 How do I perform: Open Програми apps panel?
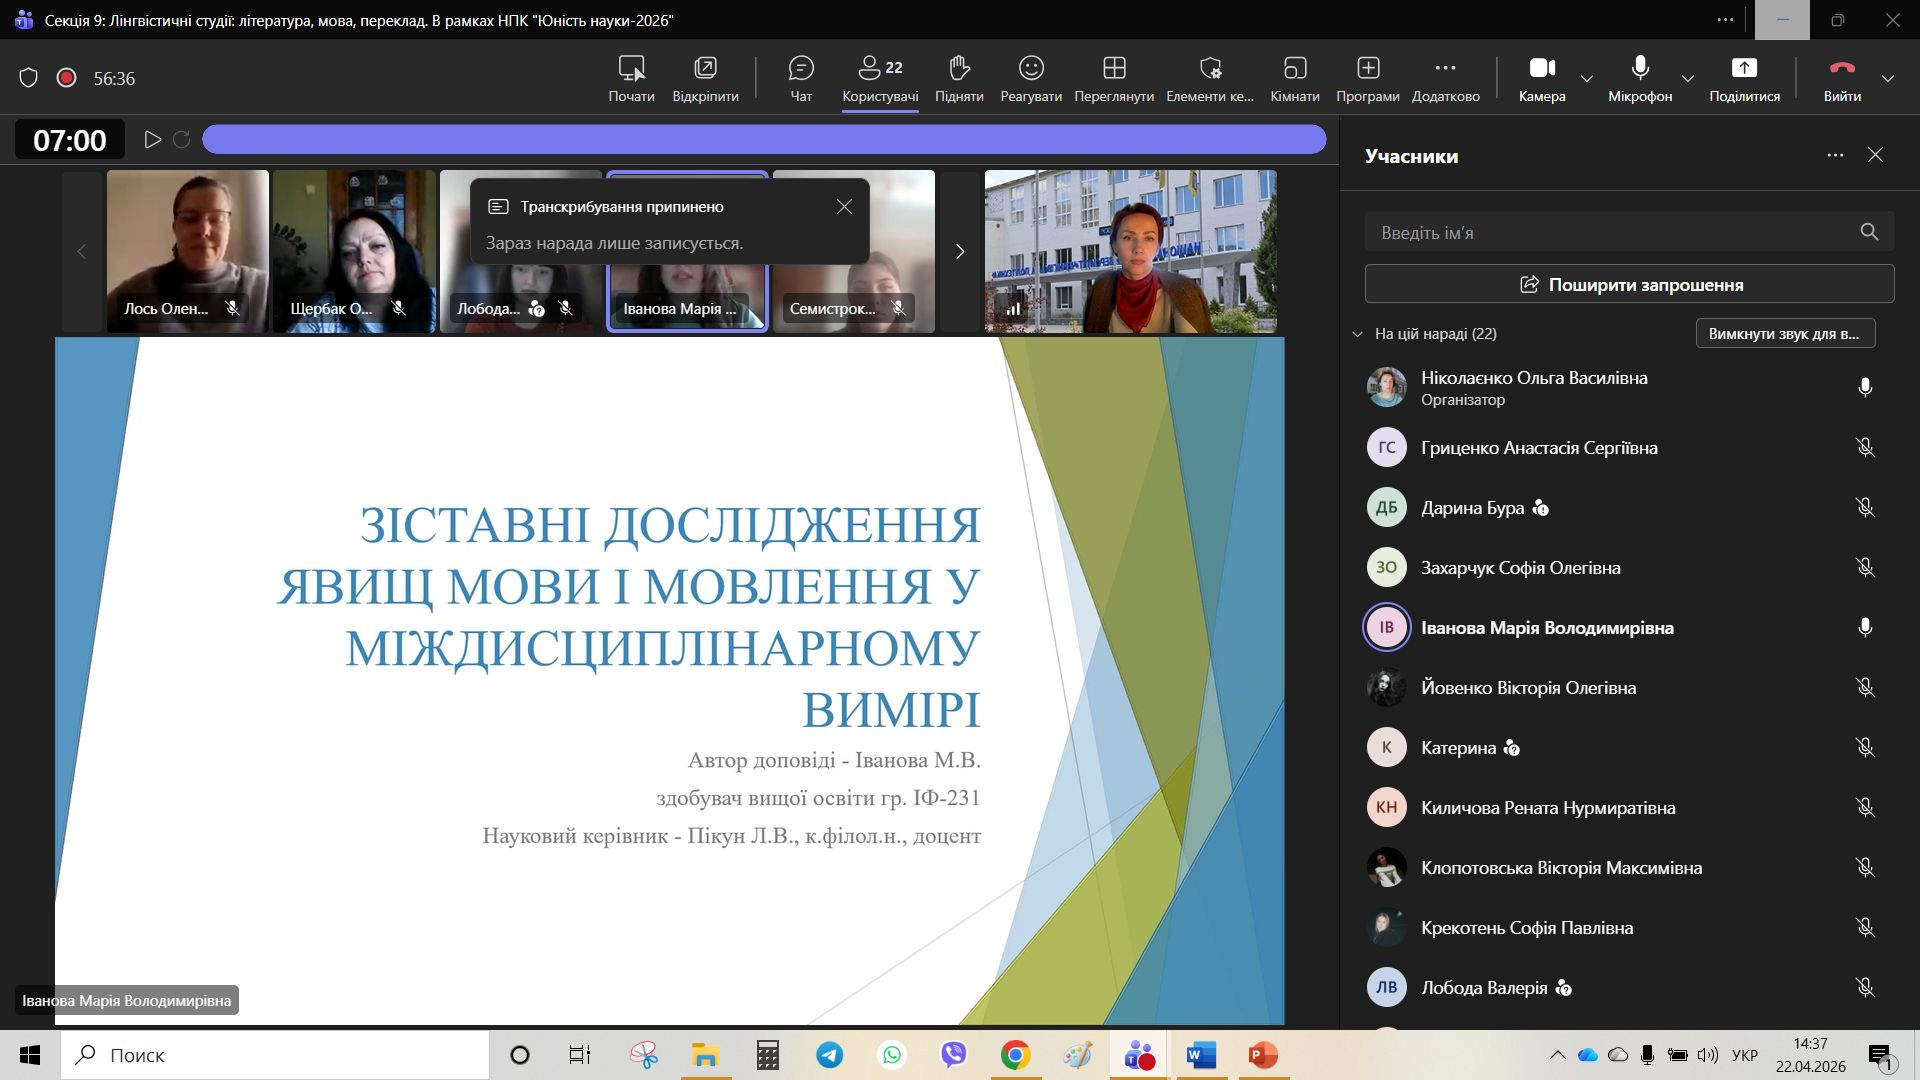[x=1367, y=78]
